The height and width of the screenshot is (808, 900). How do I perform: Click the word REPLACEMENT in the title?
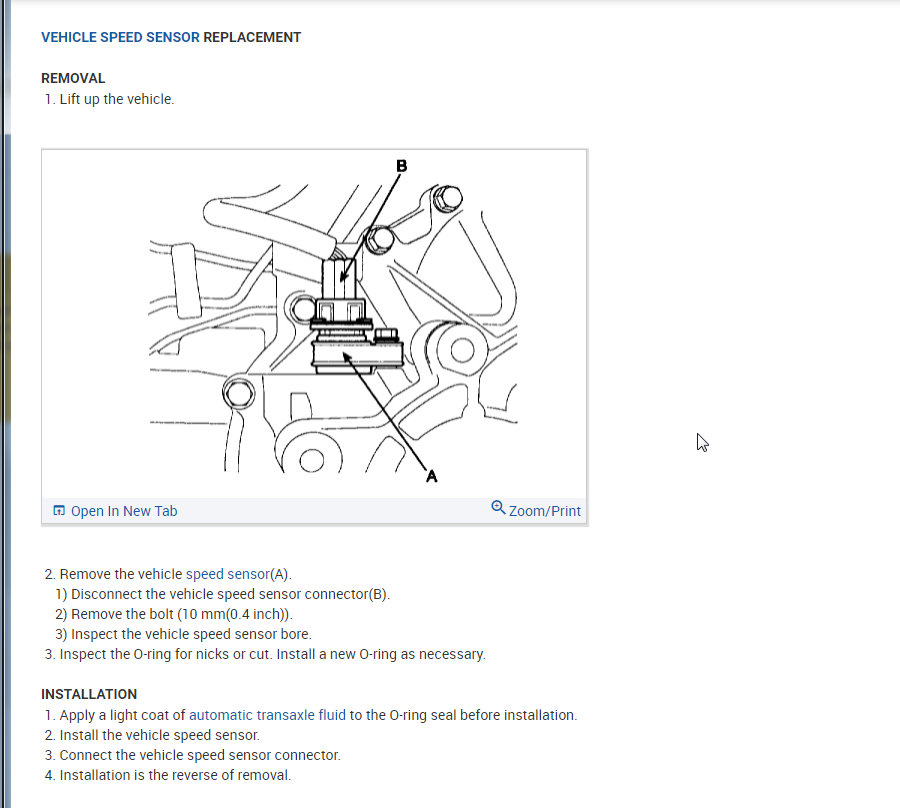252,37
